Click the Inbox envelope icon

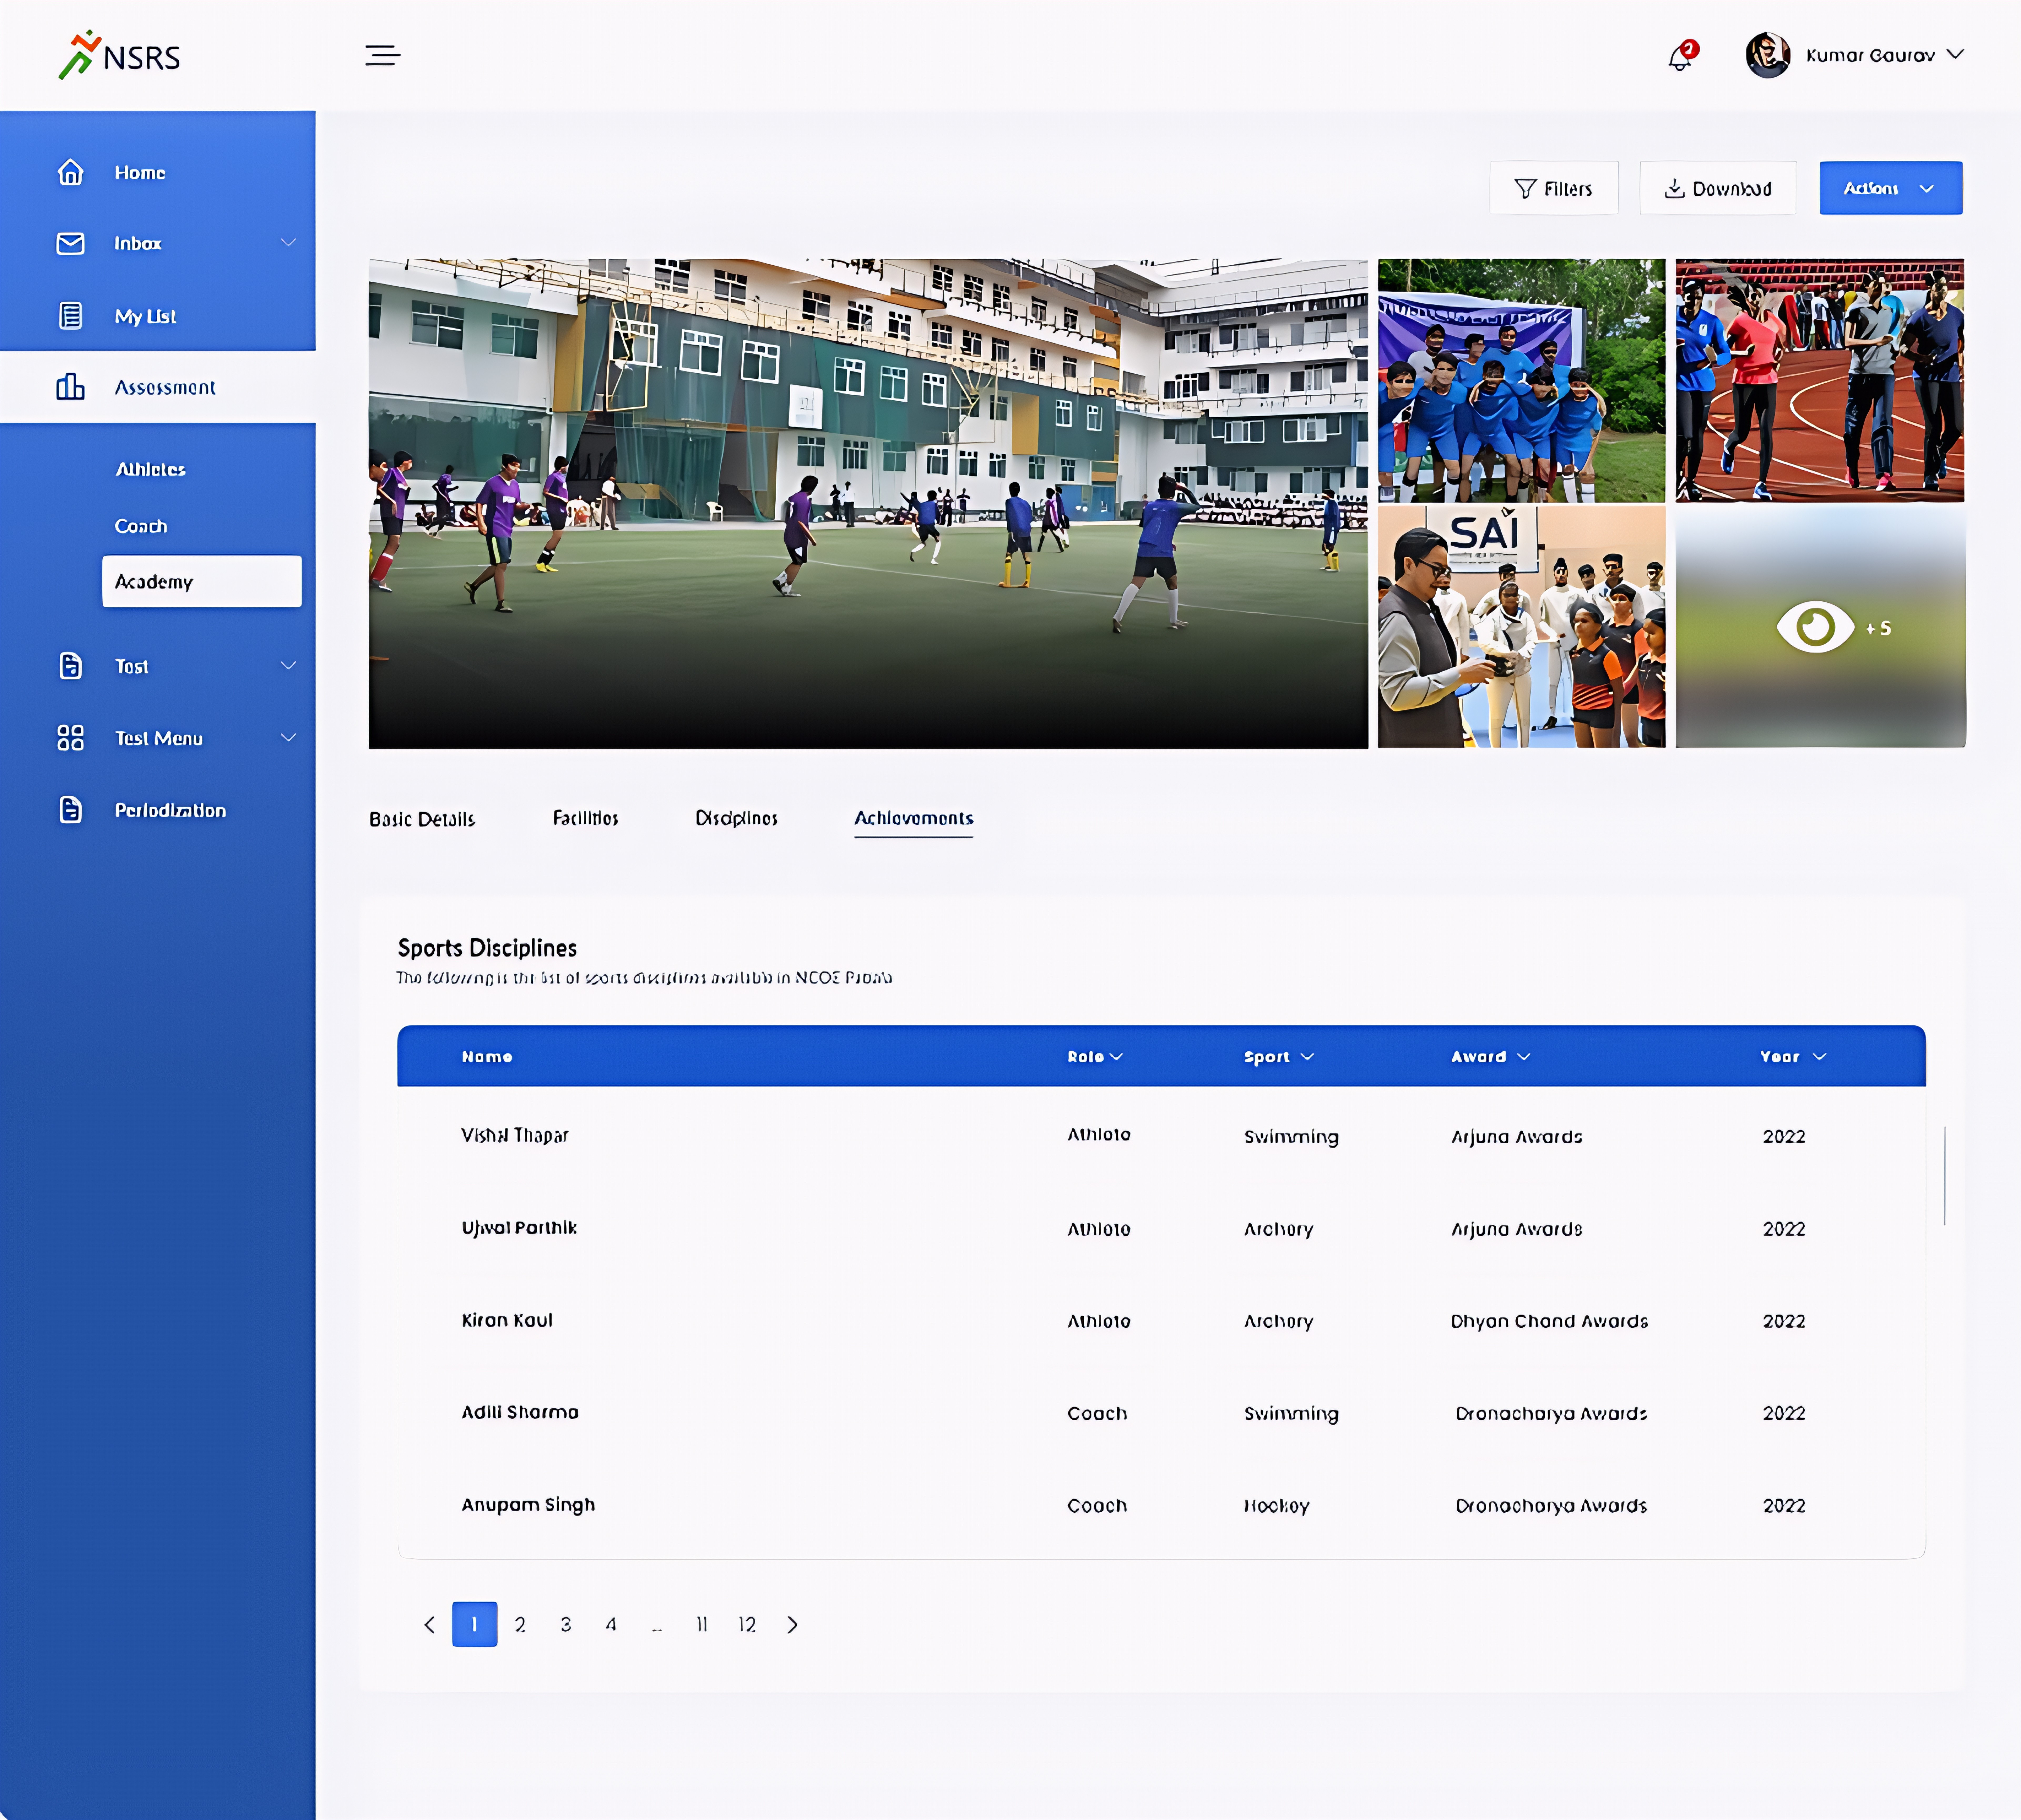70,243
